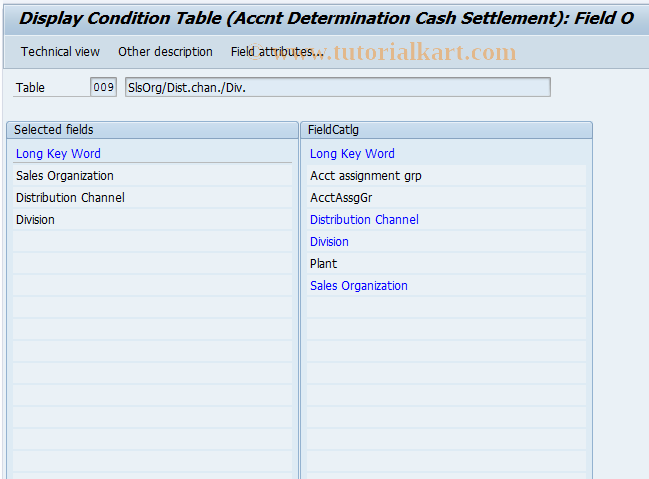The height and width of the screenshot is (479, 649).
Task: Open Field attributes dialog
Action: 277,52
